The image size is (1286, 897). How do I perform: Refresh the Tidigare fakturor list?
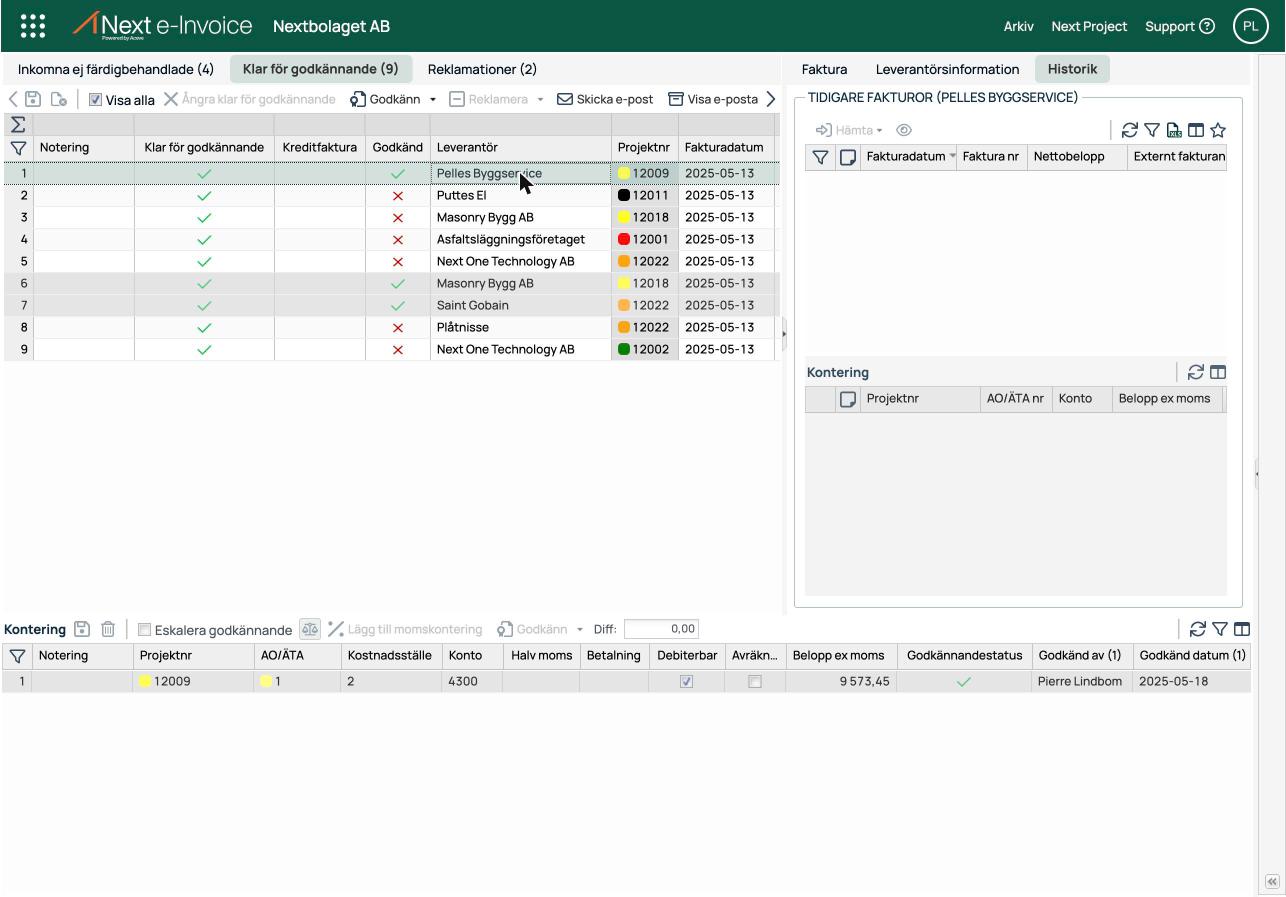click(1130, 130)
